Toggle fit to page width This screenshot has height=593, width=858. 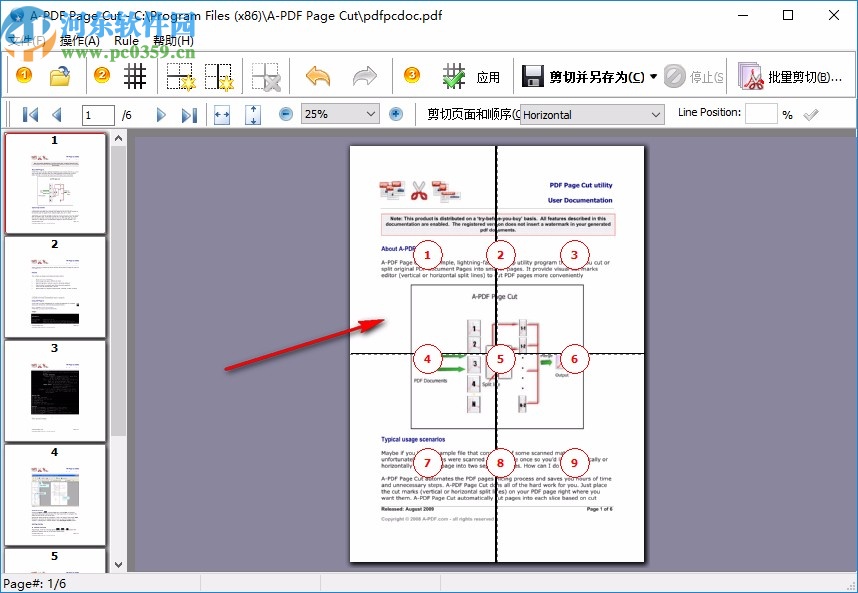coord(221,114)
